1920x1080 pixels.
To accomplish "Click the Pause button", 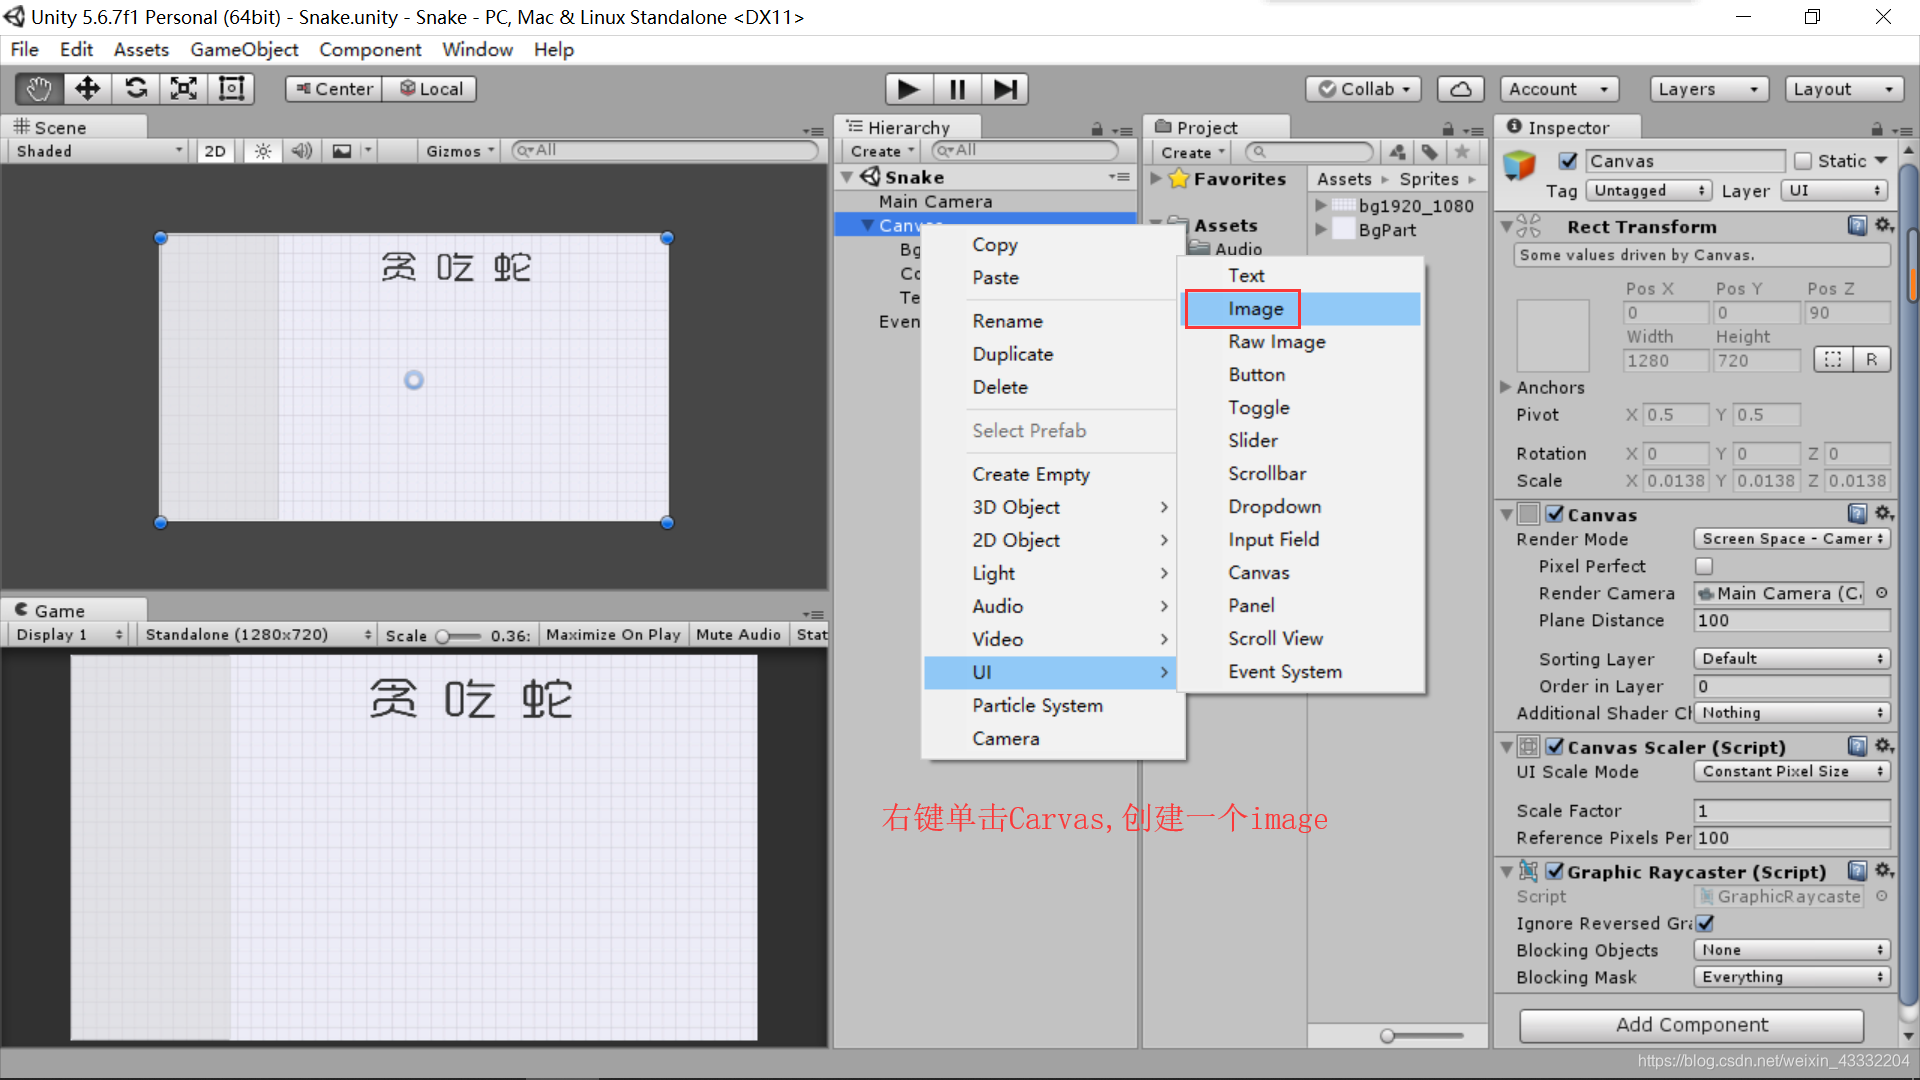I will pyautogui.click(x=957, y=89).
